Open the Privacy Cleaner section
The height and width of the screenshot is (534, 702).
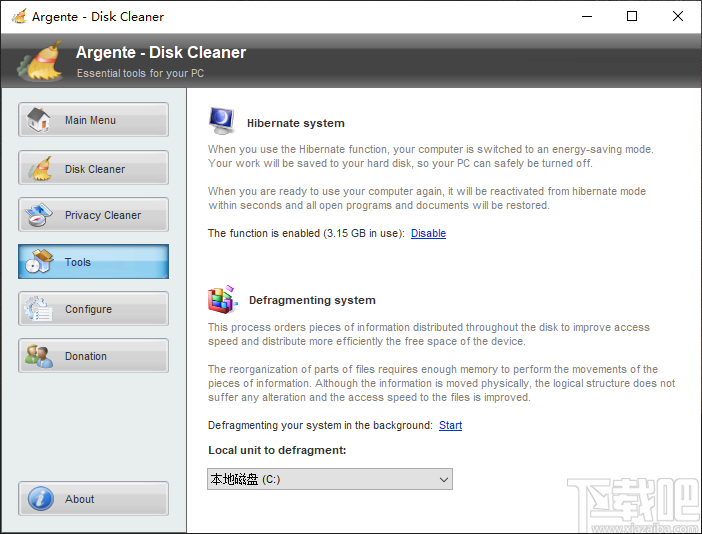click(93, 215)
